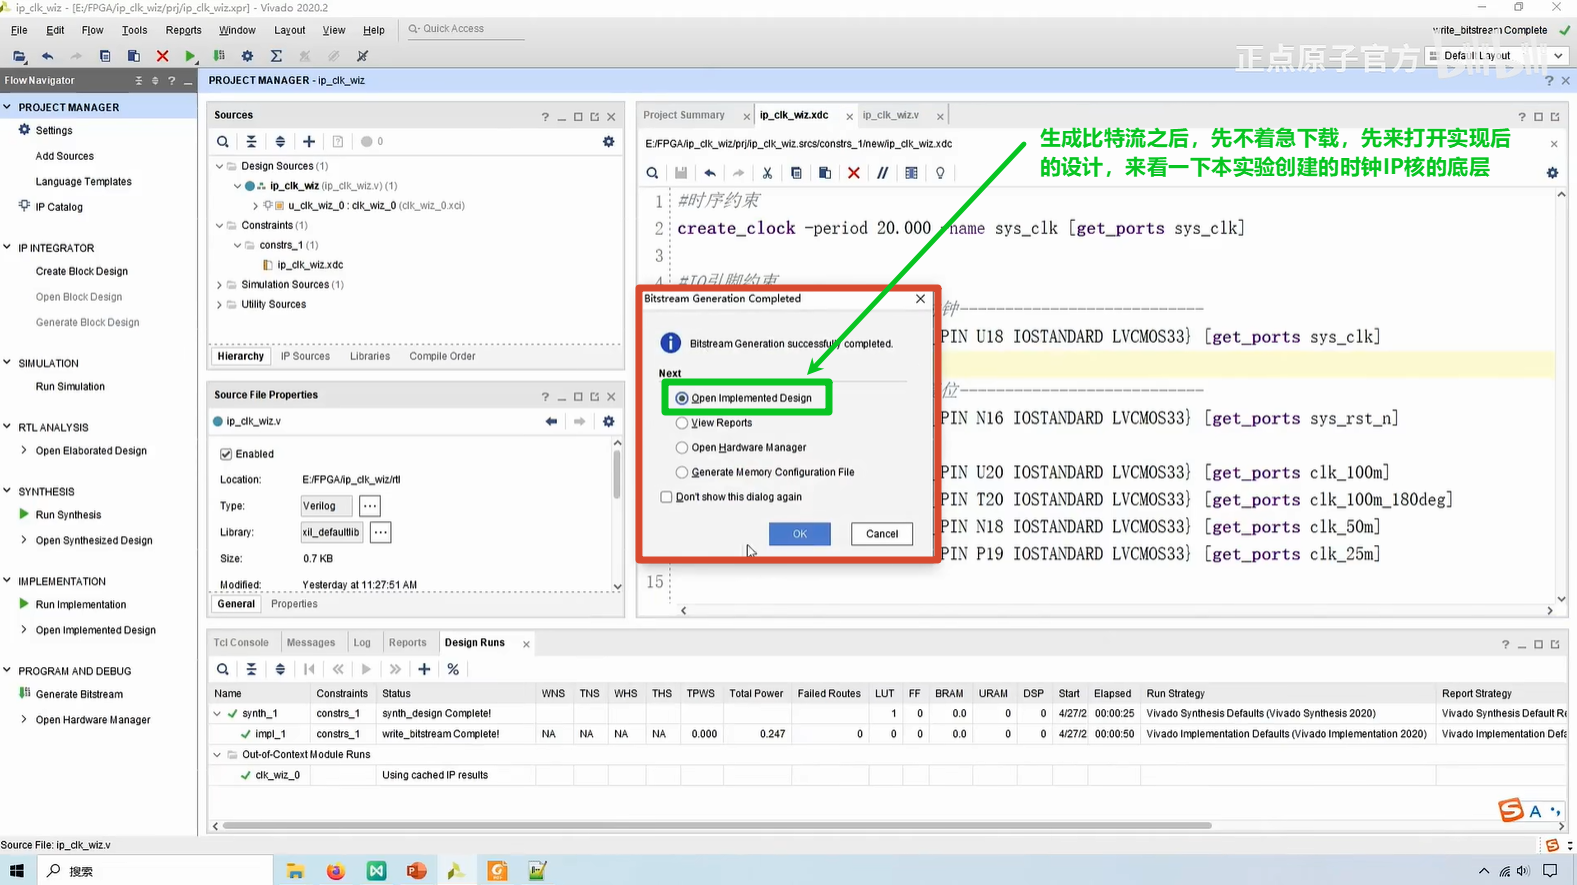Click Cancel in Bitstream Generation dialog
Screen dimensions: 1577x885
coord(882,534)
